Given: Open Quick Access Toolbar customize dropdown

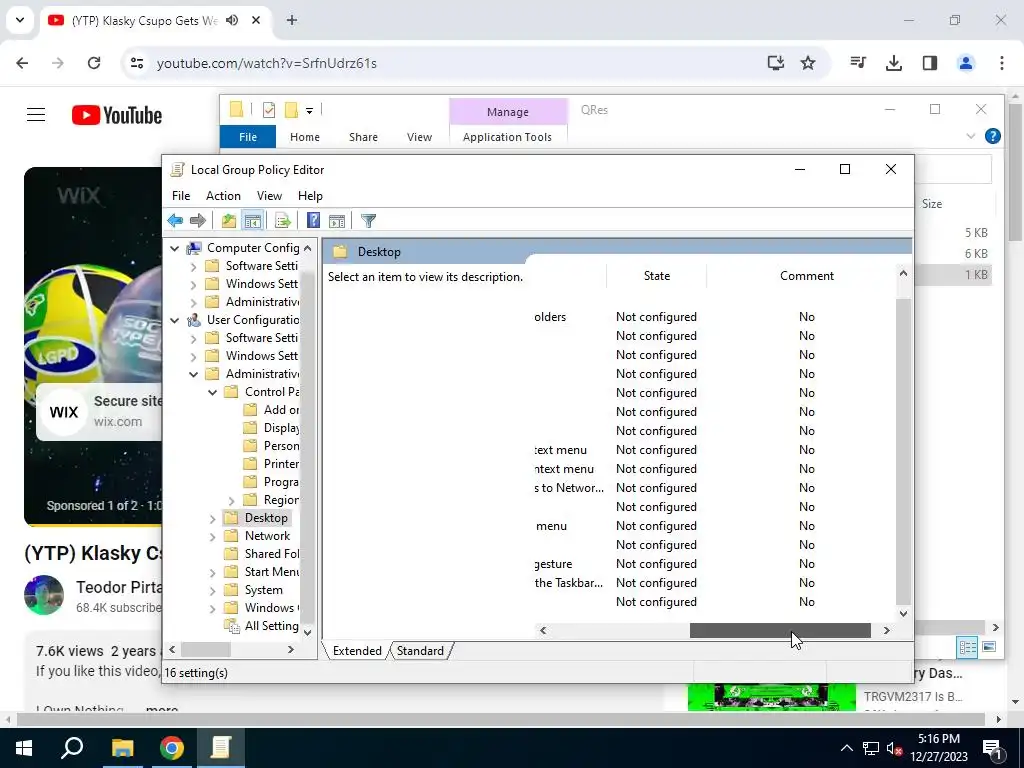Looking at the screenshot, I should [x=310, y=110].
